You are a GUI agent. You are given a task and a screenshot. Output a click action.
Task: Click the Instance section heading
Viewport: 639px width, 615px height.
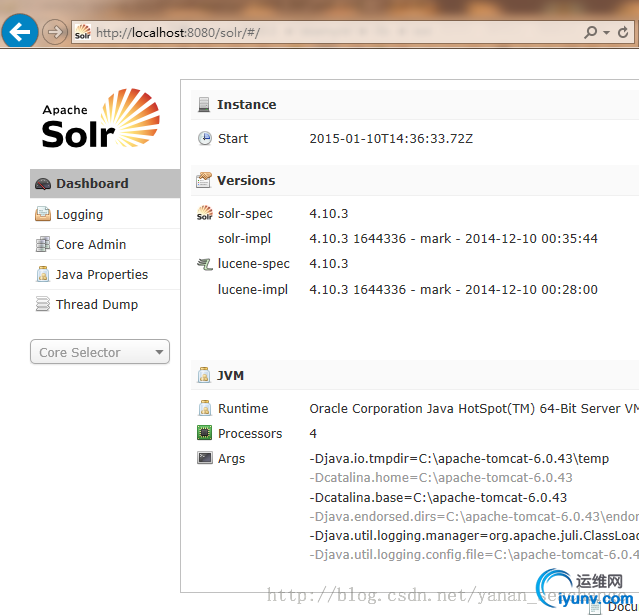click(x=247, y=104)
